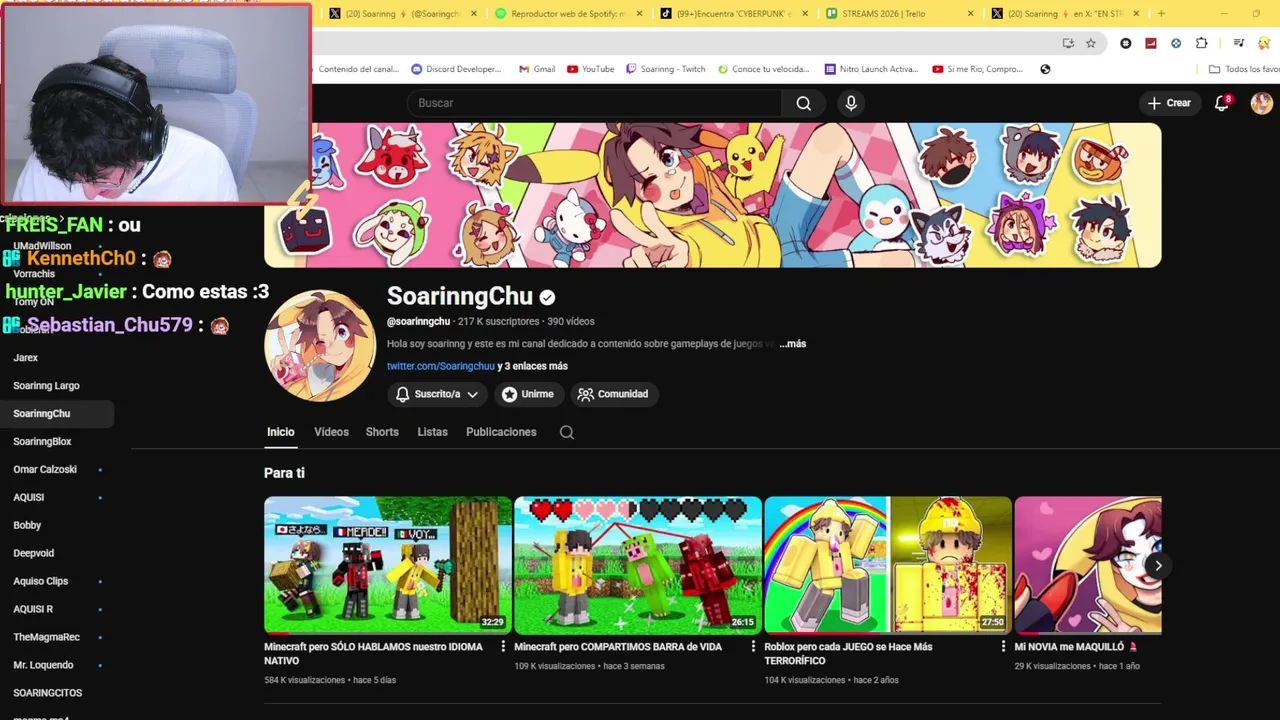Viewport: 1280px width, 720px height.
Task: Open Soarinng - Twitch bookmark
Action: click(x=666, y=69)
